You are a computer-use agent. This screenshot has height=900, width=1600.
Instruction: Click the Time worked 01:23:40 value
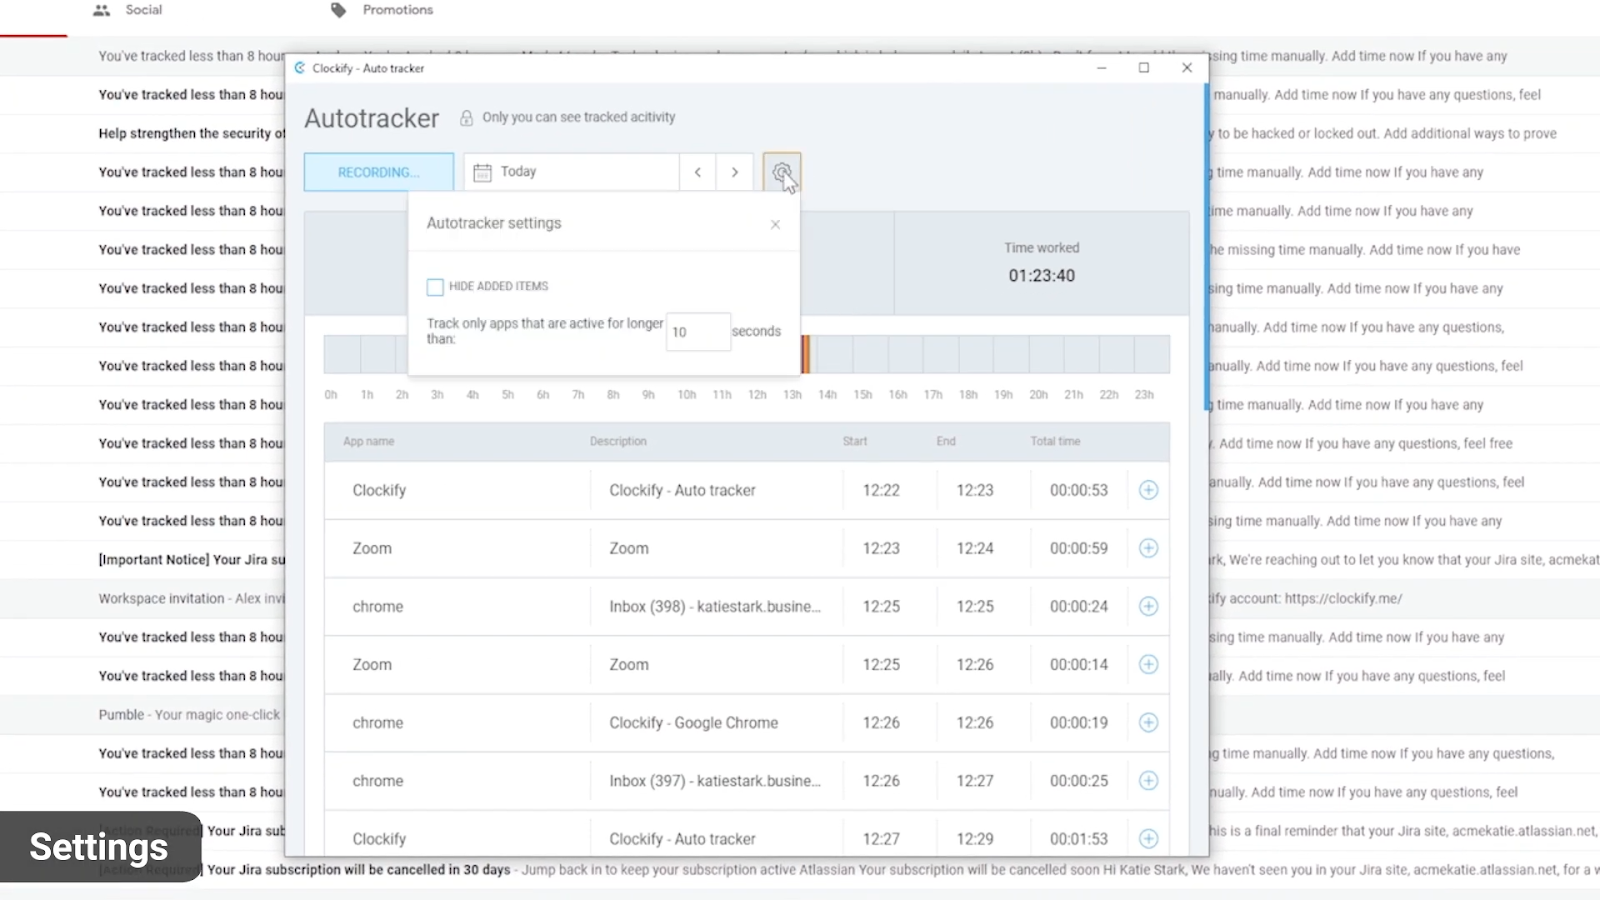pos(1041,276)
